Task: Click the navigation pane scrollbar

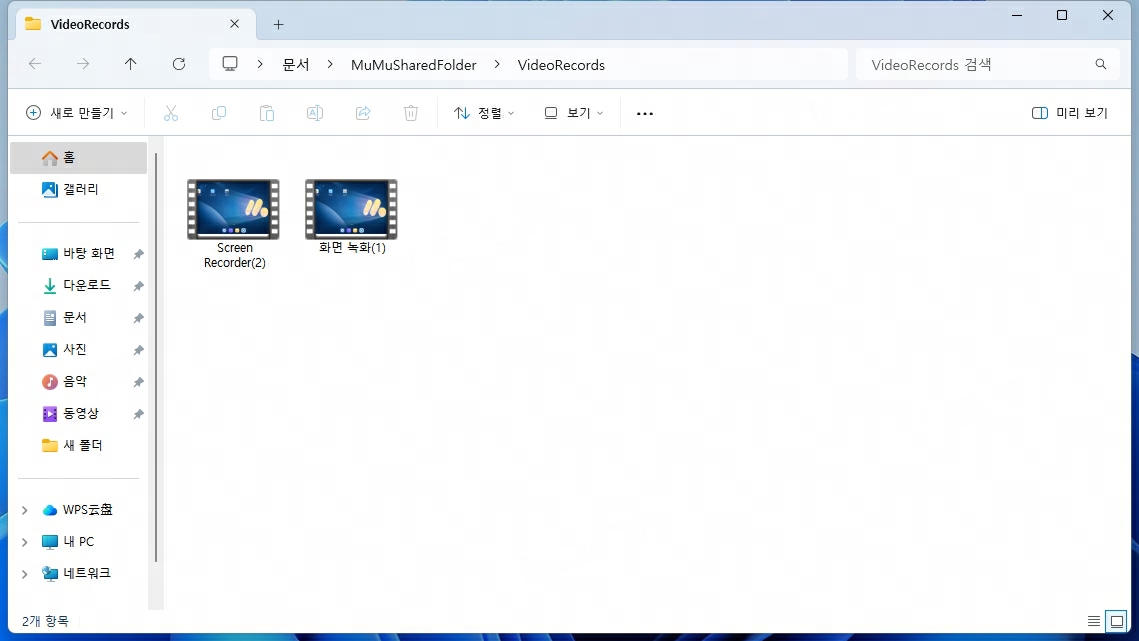Action: pyautogui.click(x=156, y=356)
